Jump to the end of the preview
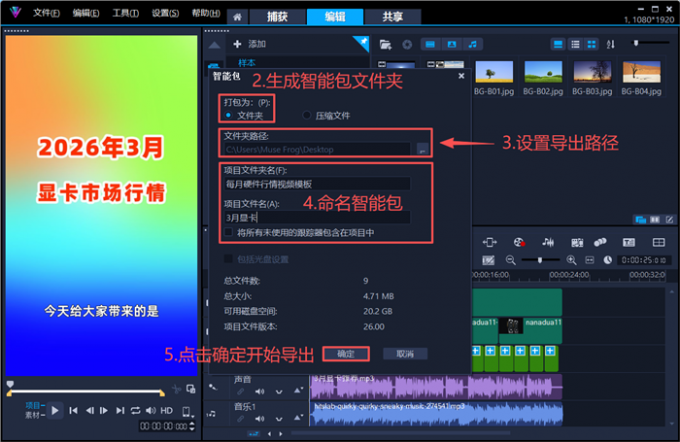Viewport: 680px width, 442px height. [x=120, y=410]
